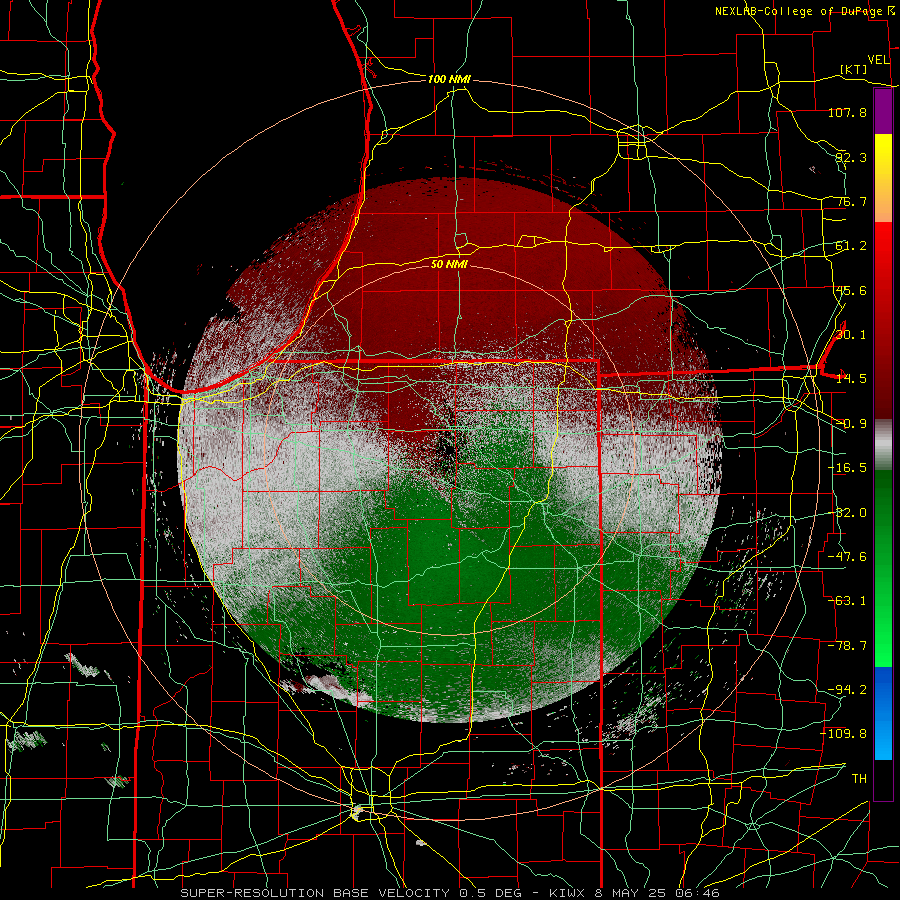
Task: Select the -63.1 legend value
Action: [x=847, y=601]
